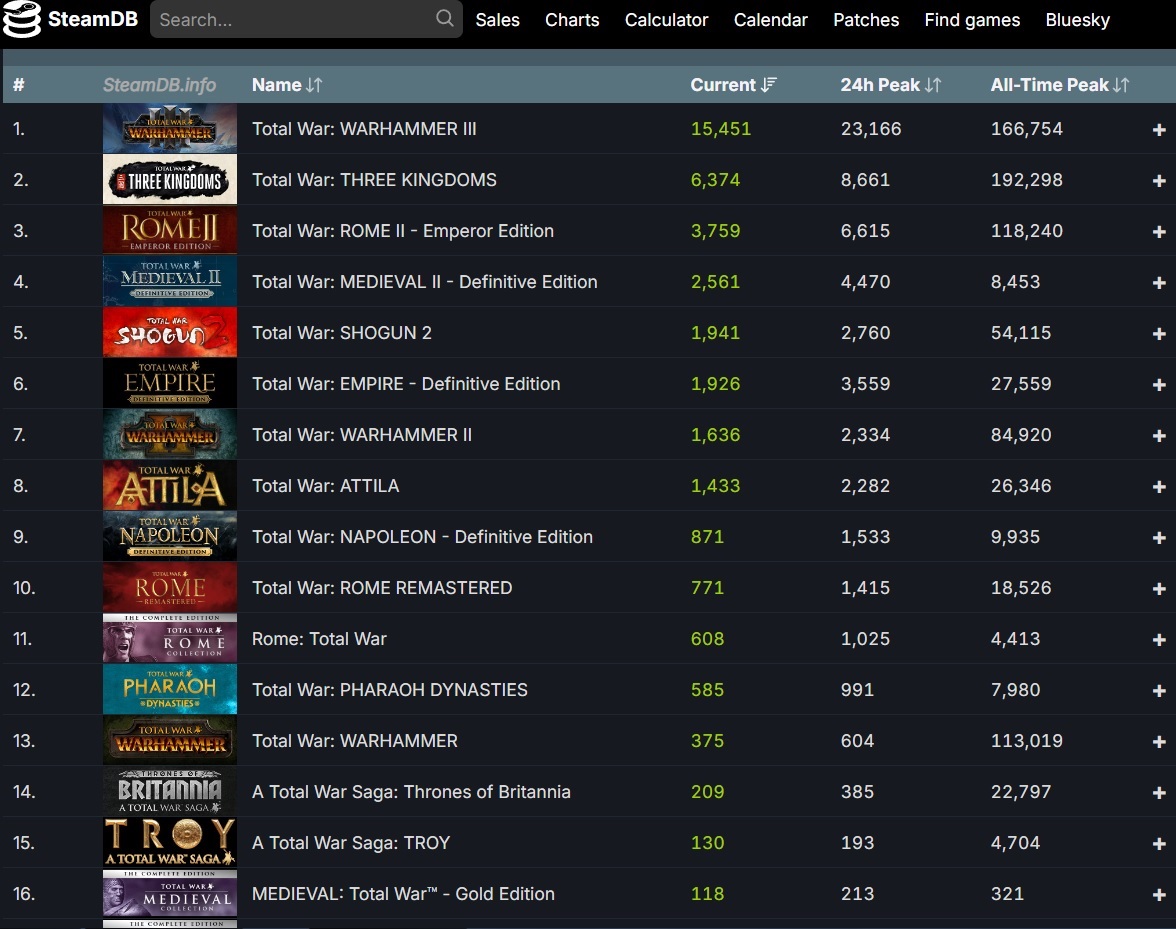The image size is (1176, 929).
Task: Click the # column header
Action: (x=19, y=85)
